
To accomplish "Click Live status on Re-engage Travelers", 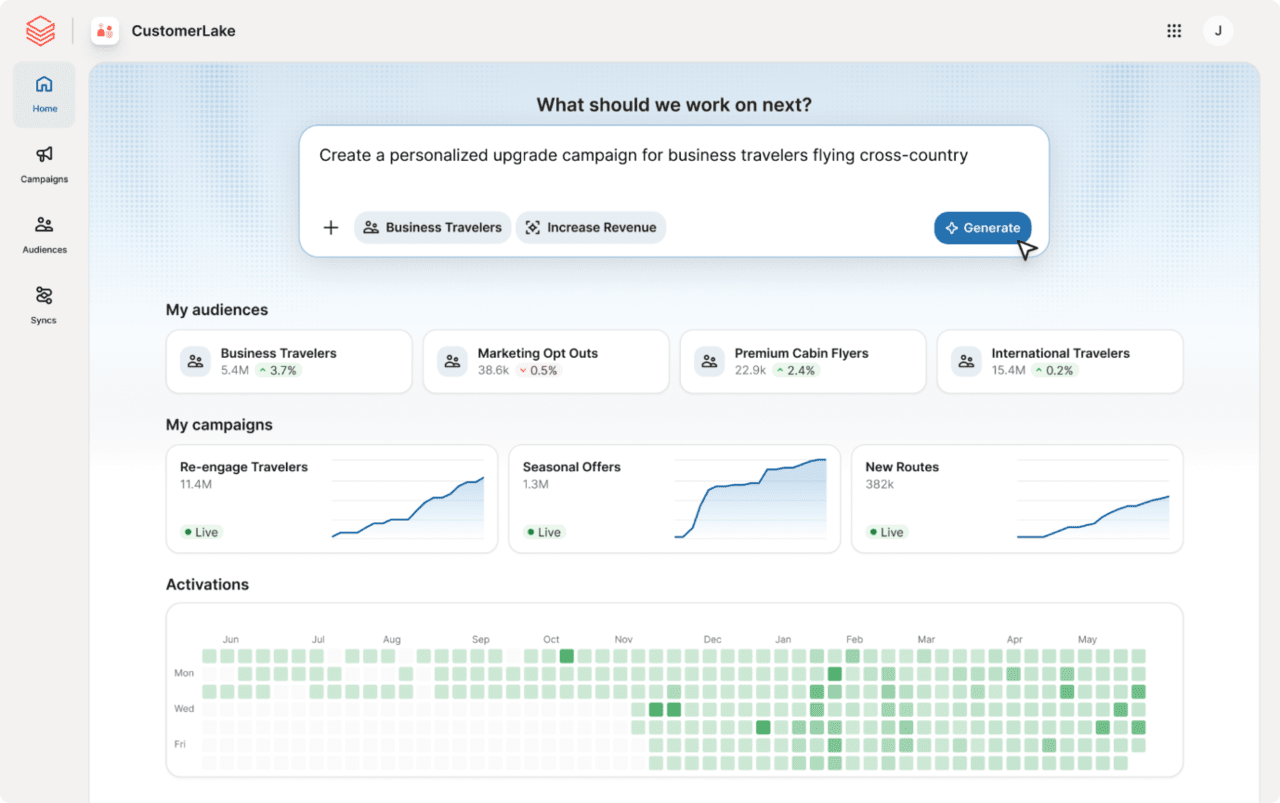I will click(201, 532).
